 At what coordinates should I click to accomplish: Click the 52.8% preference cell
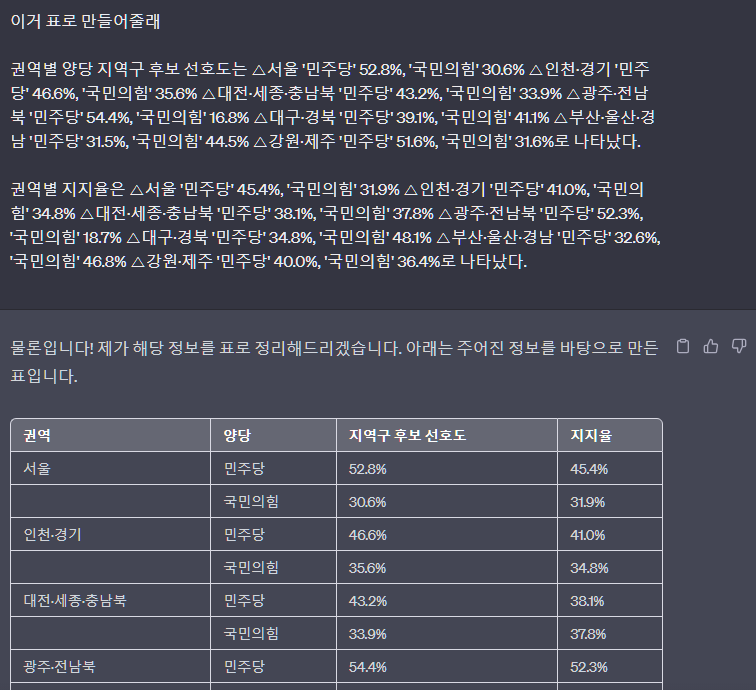(367, 468)
